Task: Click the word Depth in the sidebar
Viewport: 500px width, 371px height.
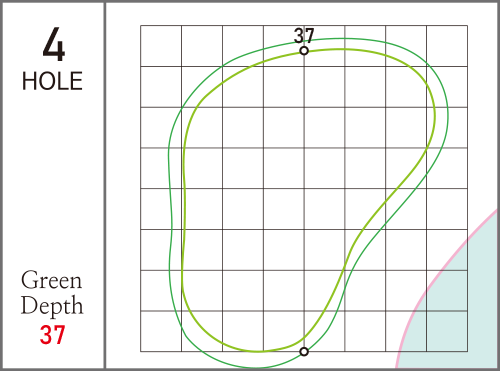Action: (x=52, y=306)
